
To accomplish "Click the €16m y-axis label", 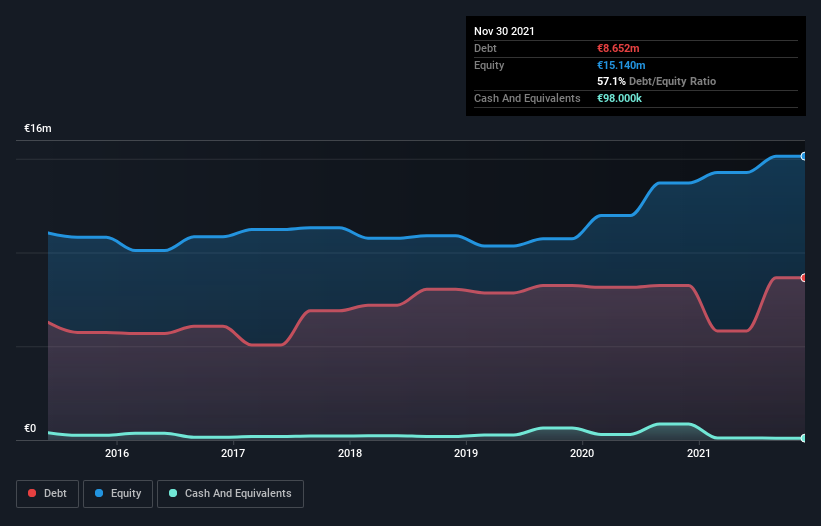I will tap(38, 128).
